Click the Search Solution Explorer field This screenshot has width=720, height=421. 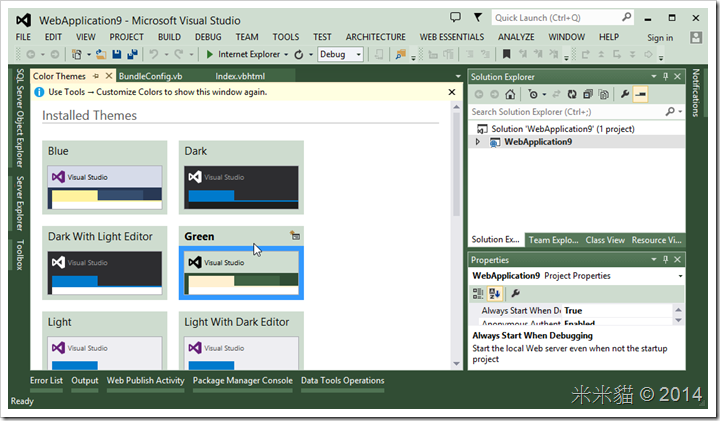pos(566,112)
